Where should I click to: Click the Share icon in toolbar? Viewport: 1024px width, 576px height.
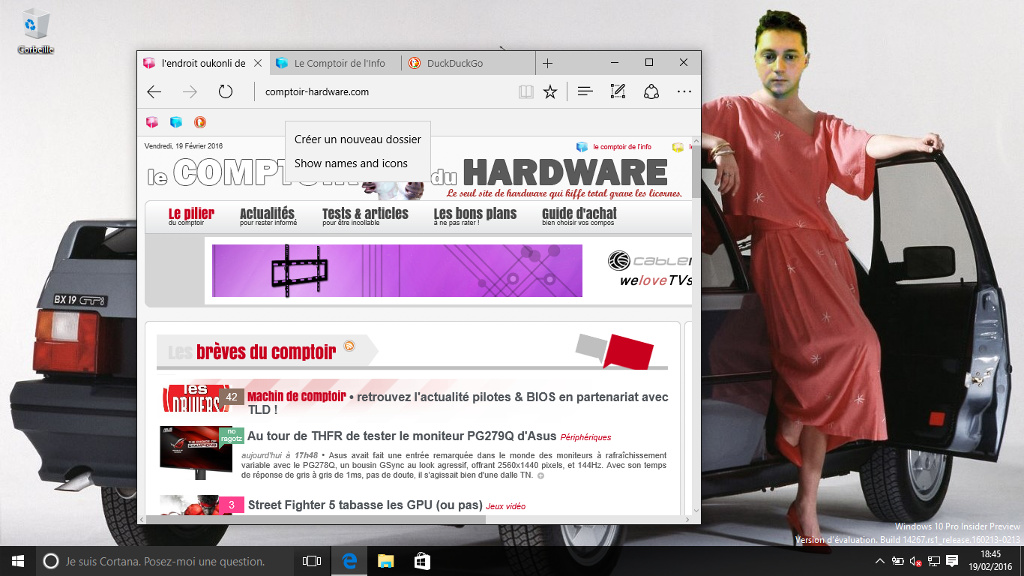651,92
